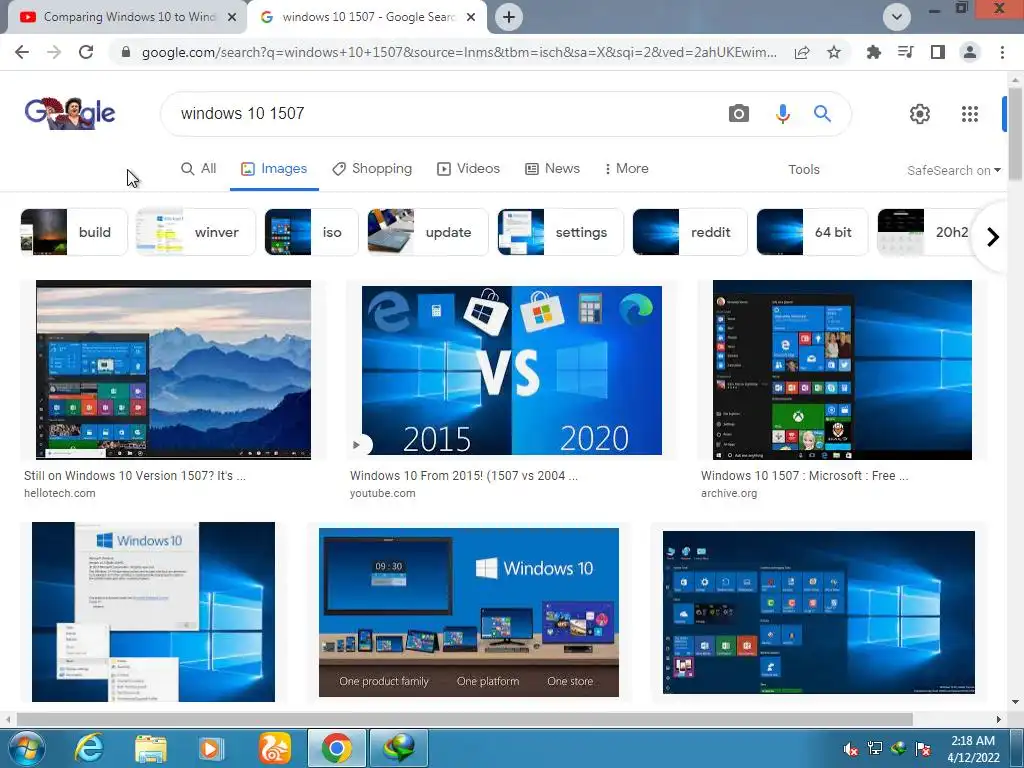Show more suggestion chips with the right arrow

(993, 236)
